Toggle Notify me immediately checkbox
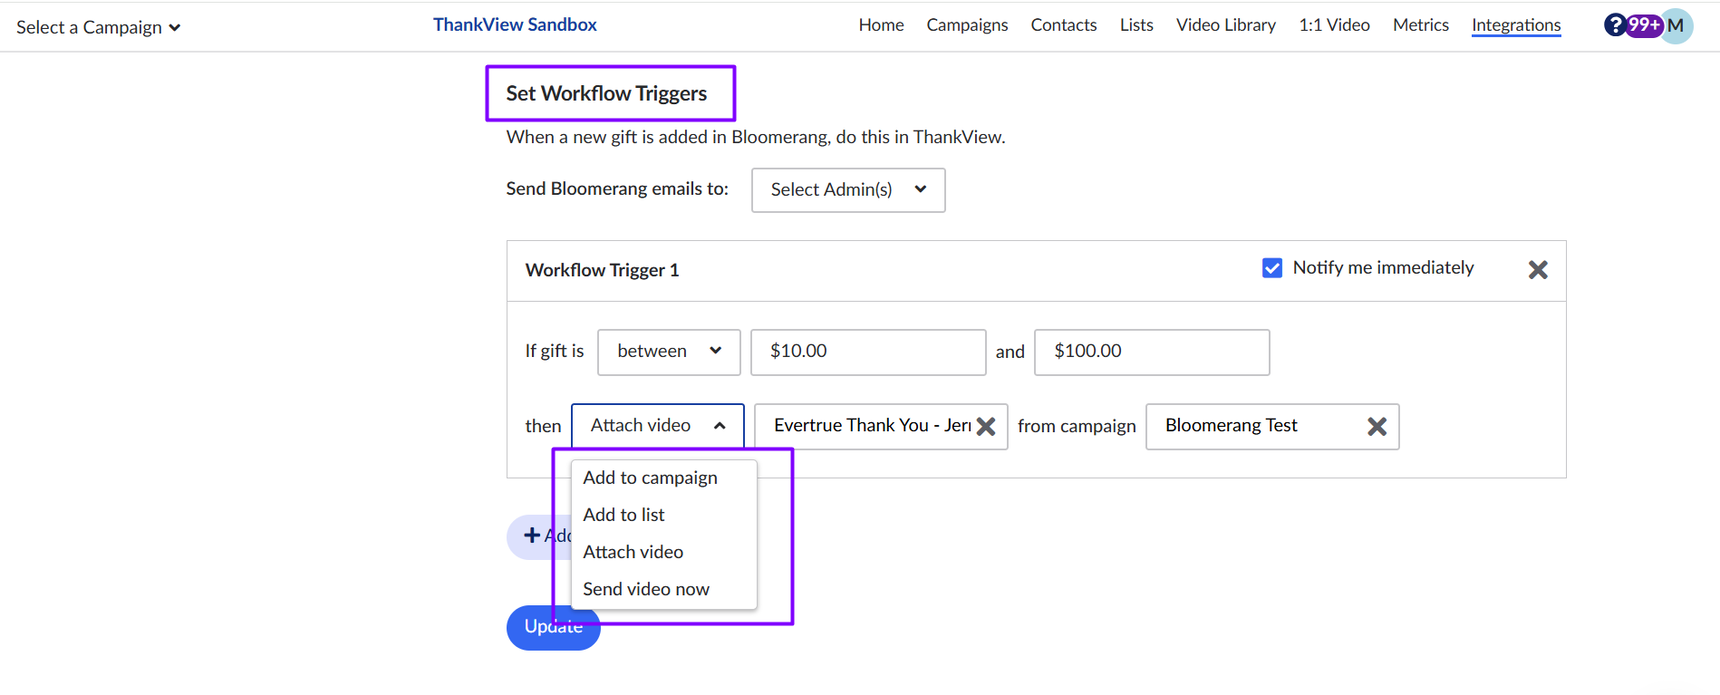 pyautogui.click(x=1272, y=268)
